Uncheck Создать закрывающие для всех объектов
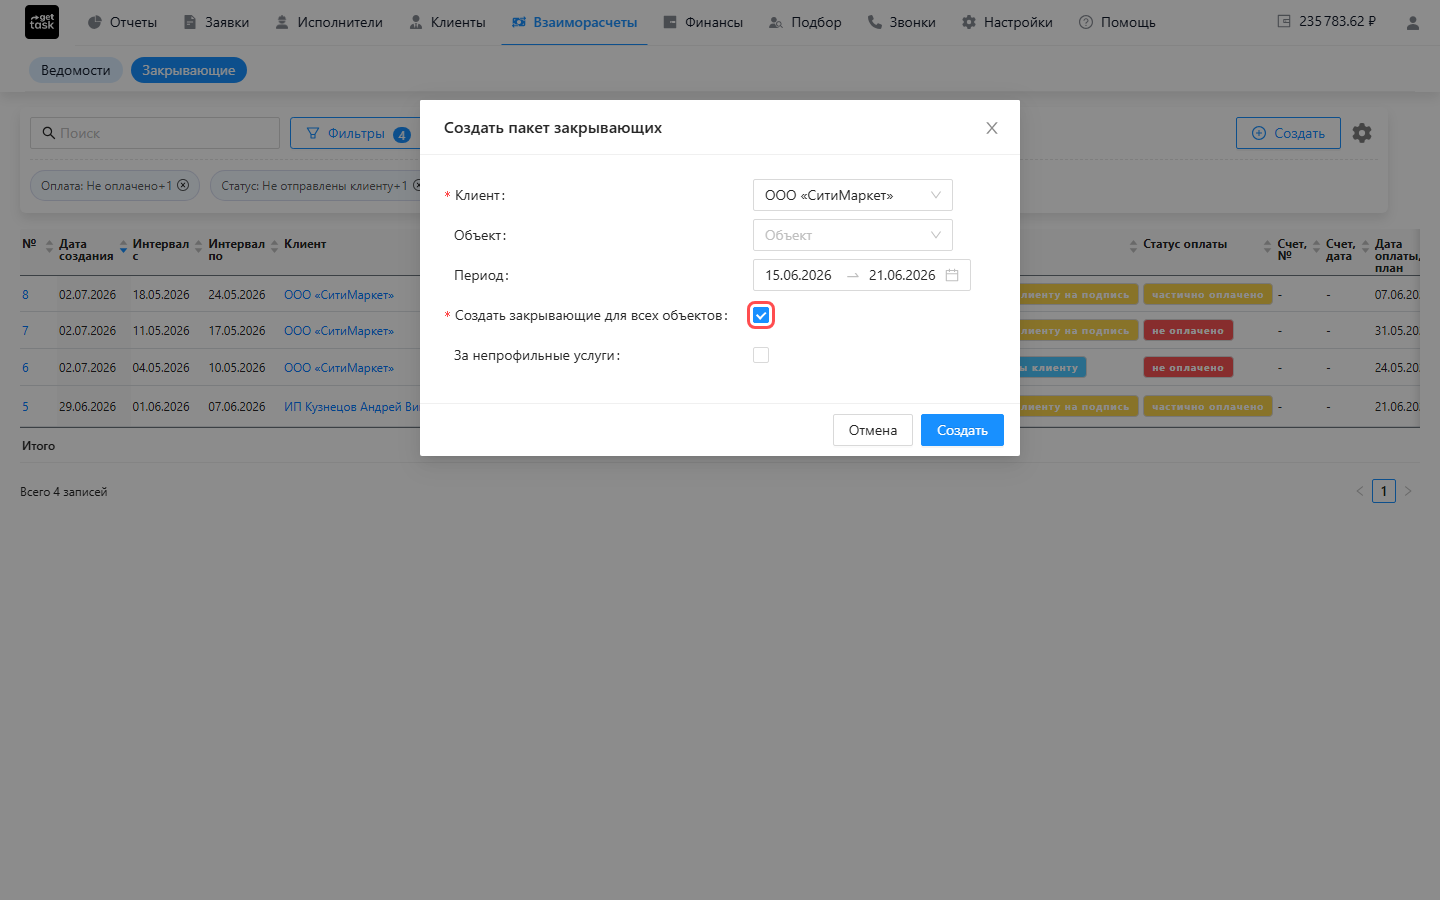The width and height of the screenshot is (1440, 900). (761, 315)
